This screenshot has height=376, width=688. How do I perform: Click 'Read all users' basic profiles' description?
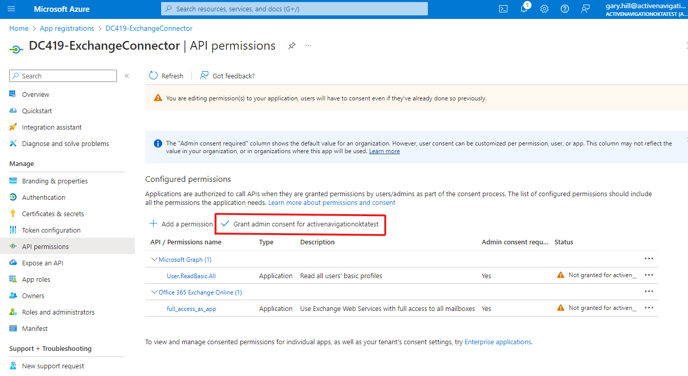(341, 276)
